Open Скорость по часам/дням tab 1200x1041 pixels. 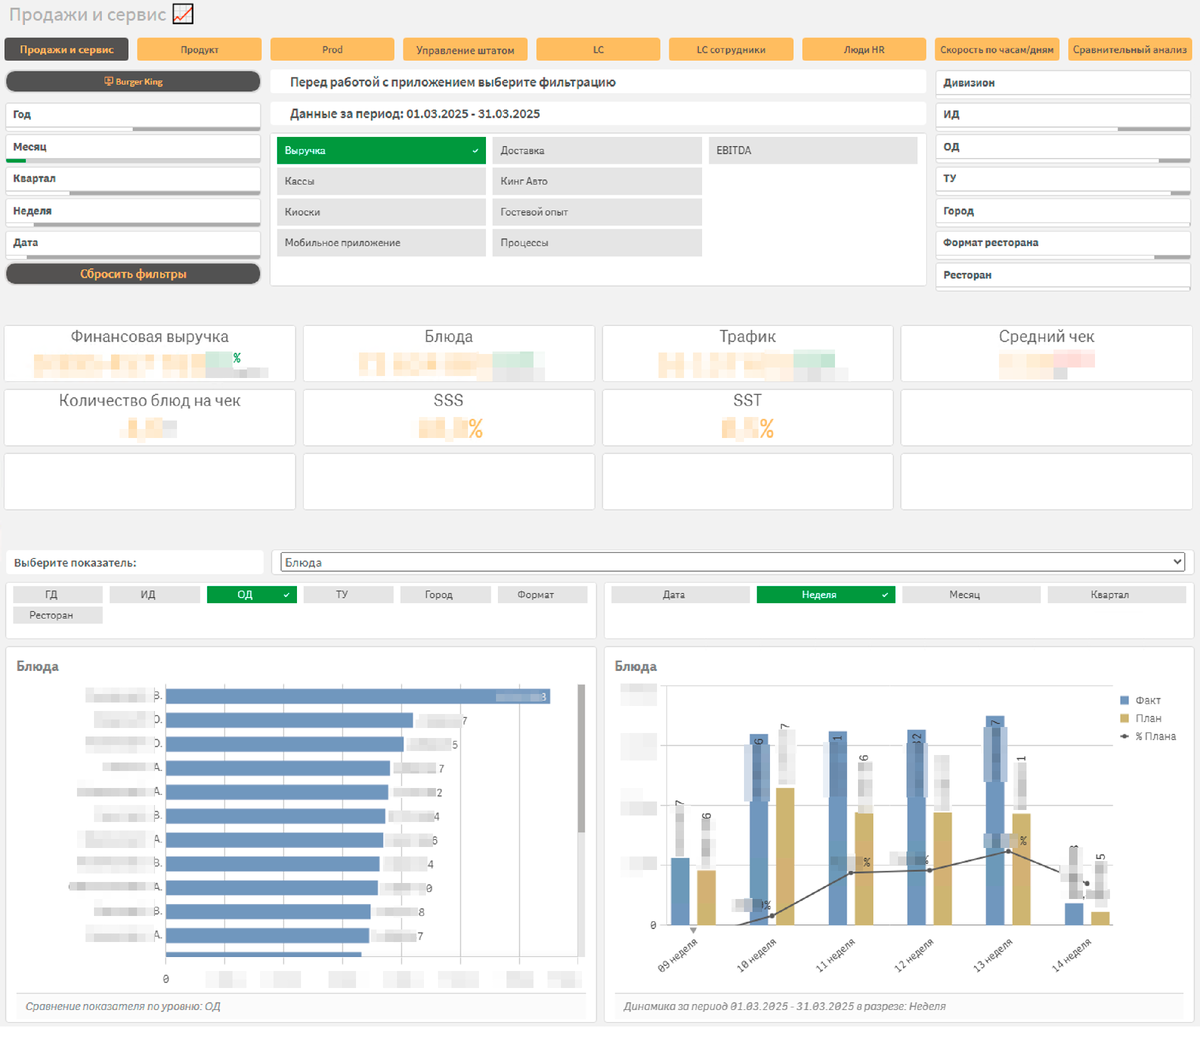(x=997, y=49)
